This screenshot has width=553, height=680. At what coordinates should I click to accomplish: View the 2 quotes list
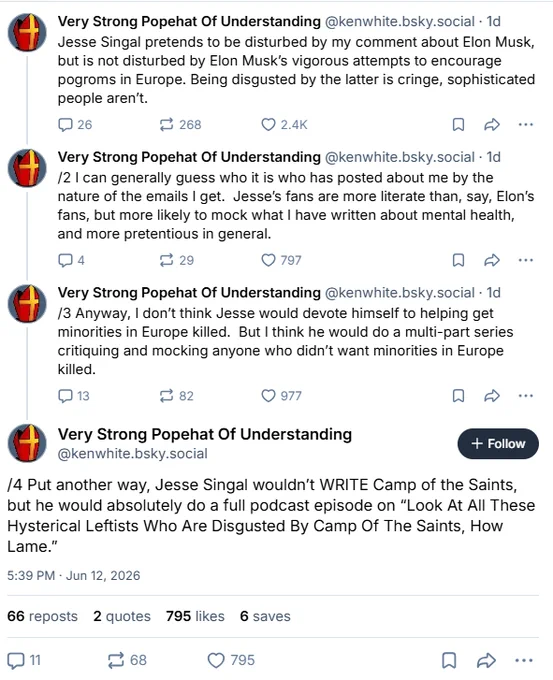point(122,616)
